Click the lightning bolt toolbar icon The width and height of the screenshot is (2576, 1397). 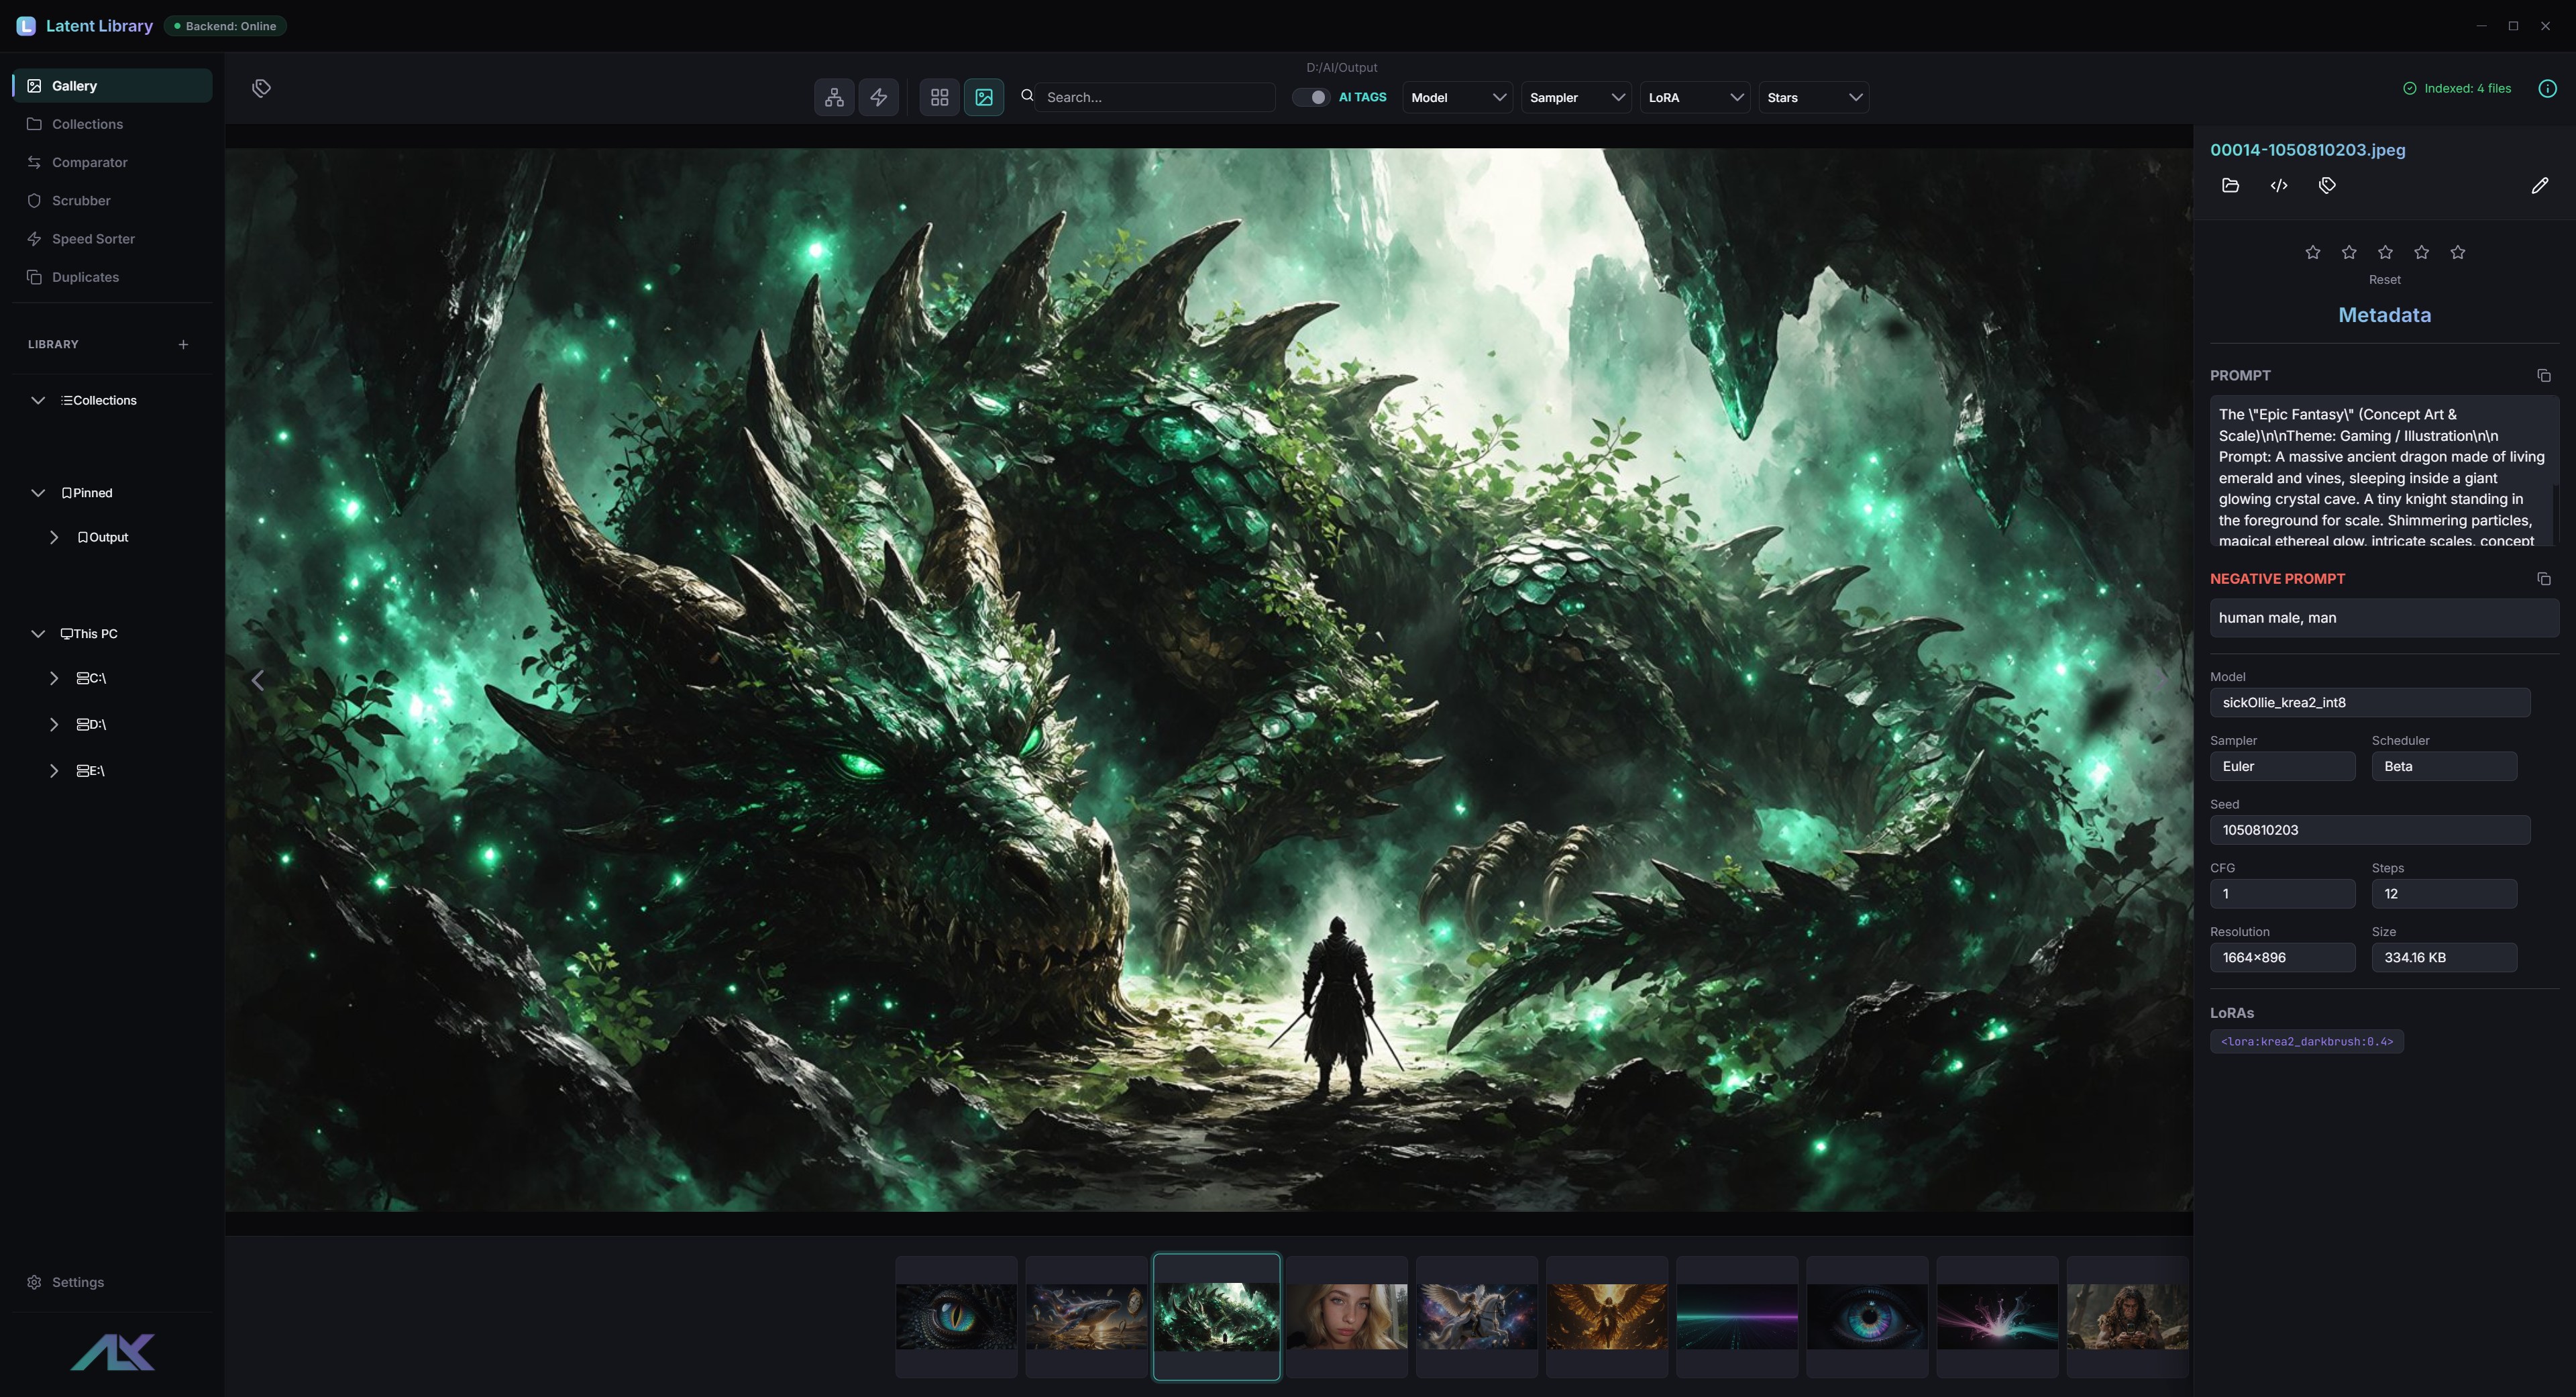coord(879,97)
